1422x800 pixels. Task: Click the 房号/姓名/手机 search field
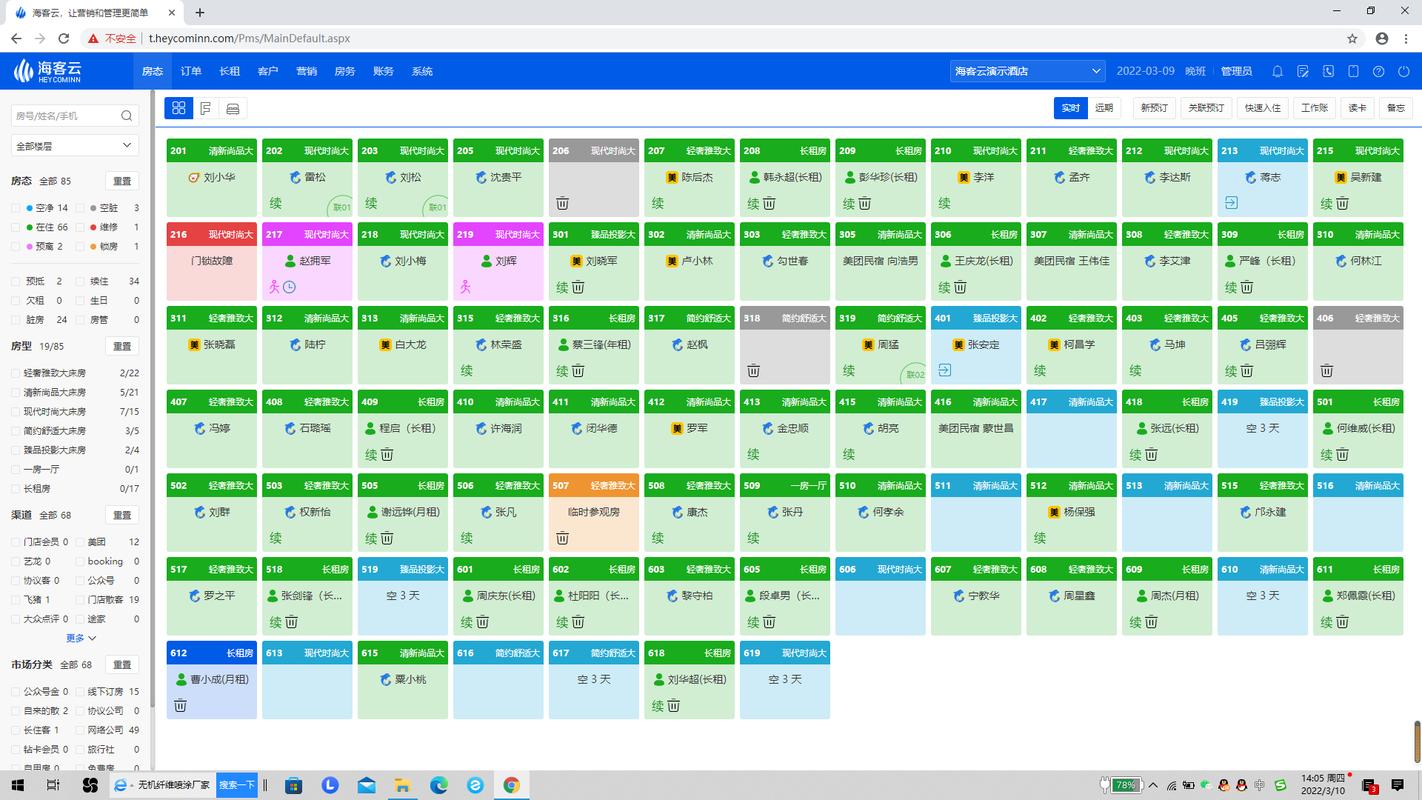click(x=65, y=116)
